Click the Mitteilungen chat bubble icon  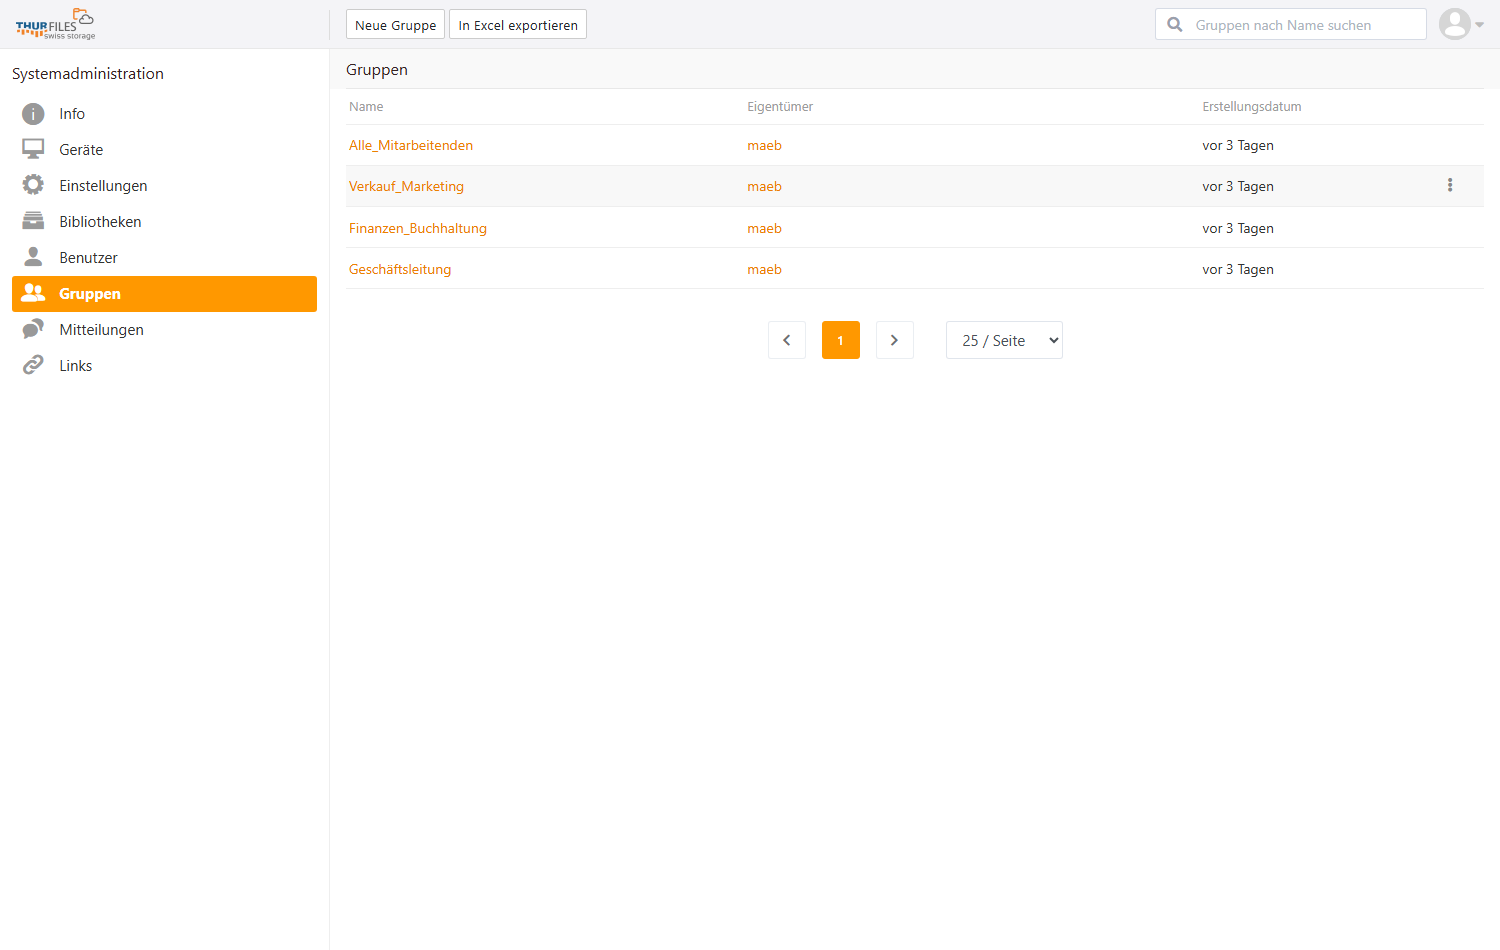click(33, 329)
